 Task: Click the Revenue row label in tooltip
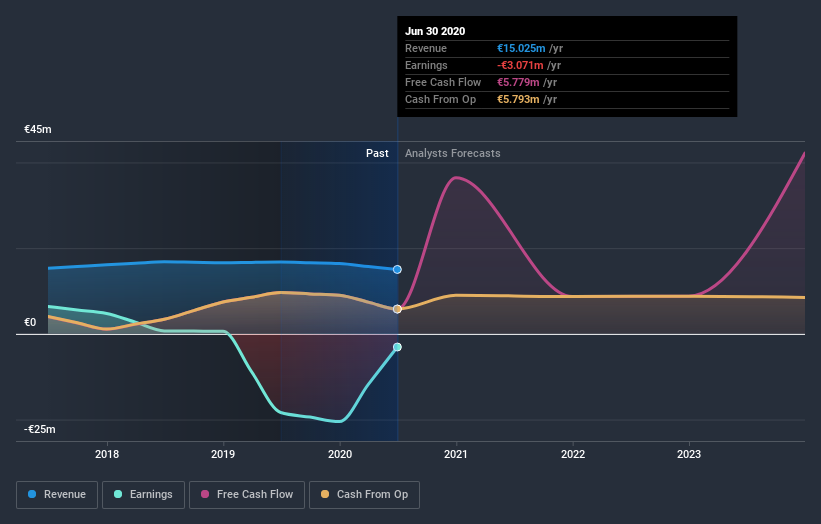426,48
